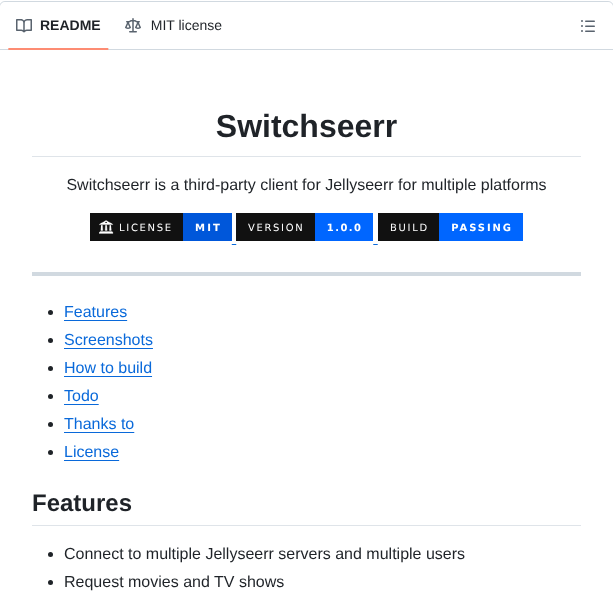Click the Build Passing badge
Image resolution: width=613 pixels, height=613 pixels.
click(450, 227)
